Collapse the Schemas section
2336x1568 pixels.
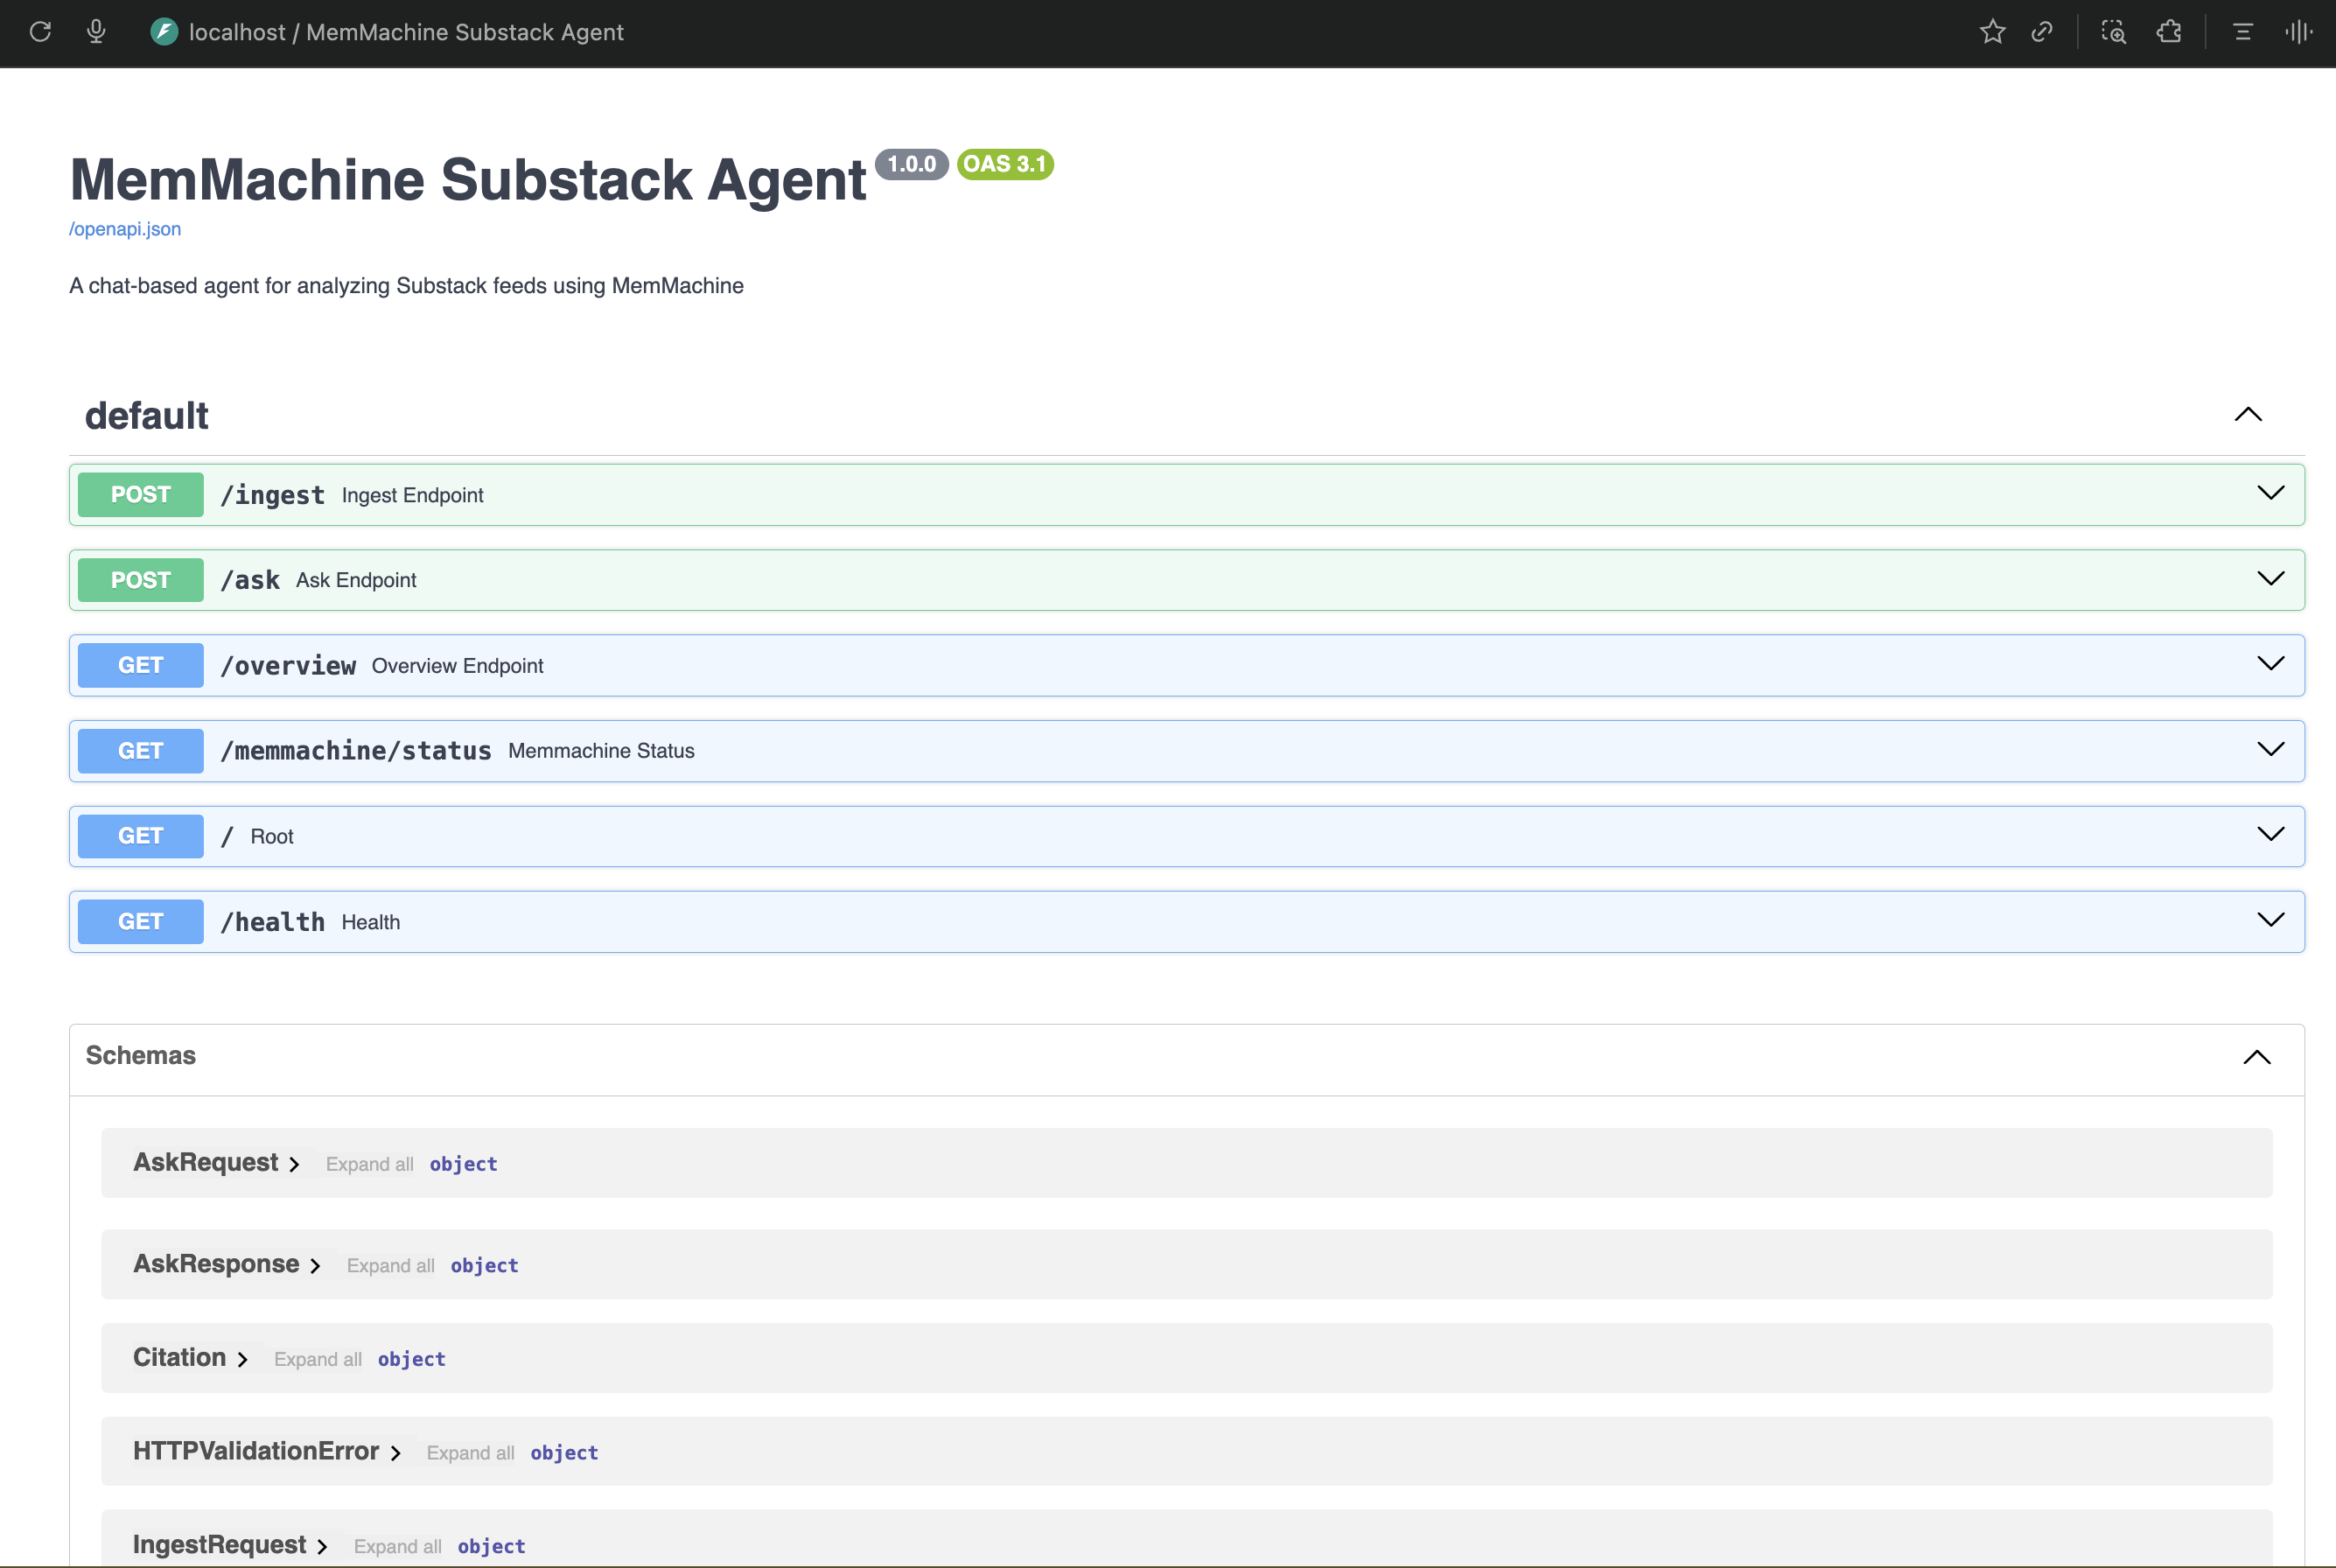click(2256, 1057)
